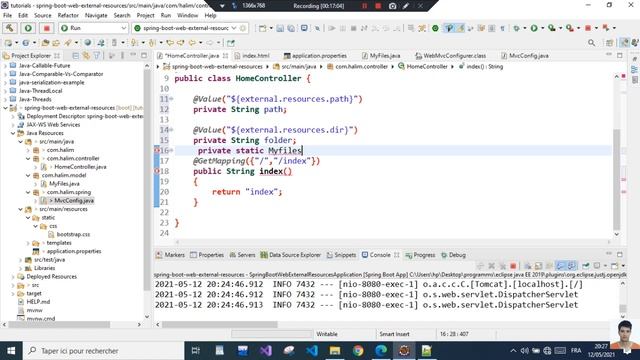
Task: Switch to application.properties editor tab
Action: (x=319, y=56)
